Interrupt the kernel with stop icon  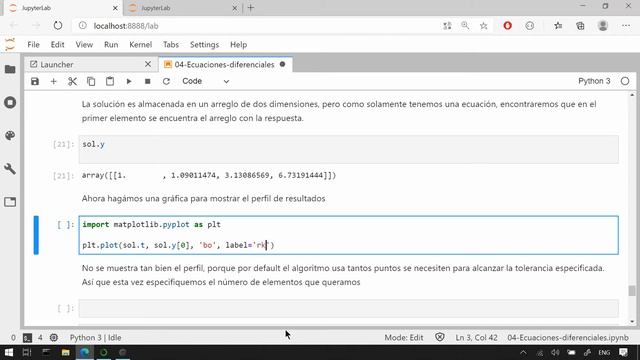[x=147, y=81]
